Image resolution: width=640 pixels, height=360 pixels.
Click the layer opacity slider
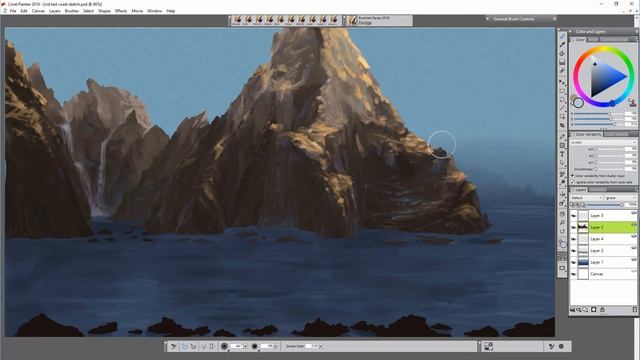(x=605, y=204)
